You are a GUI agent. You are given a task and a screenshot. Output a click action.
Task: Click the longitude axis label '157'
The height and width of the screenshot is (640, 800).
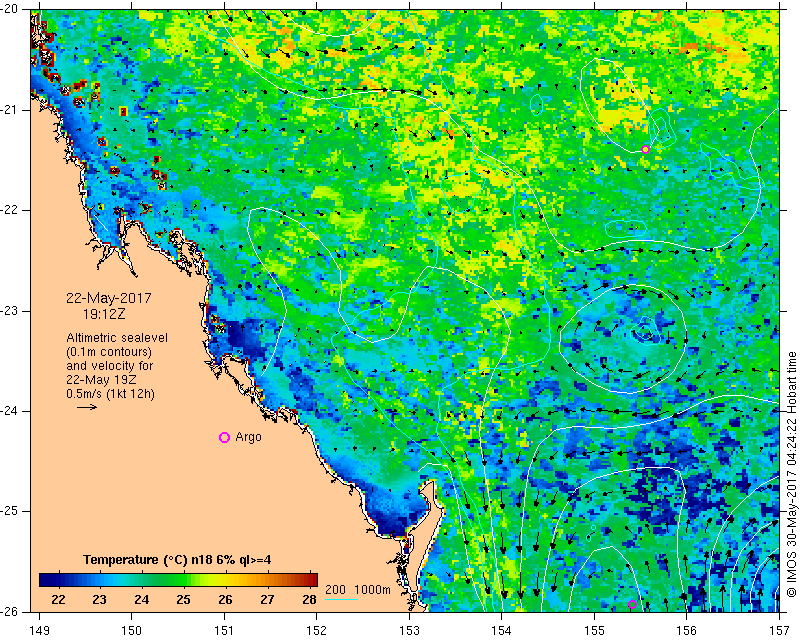coord(780,631)
